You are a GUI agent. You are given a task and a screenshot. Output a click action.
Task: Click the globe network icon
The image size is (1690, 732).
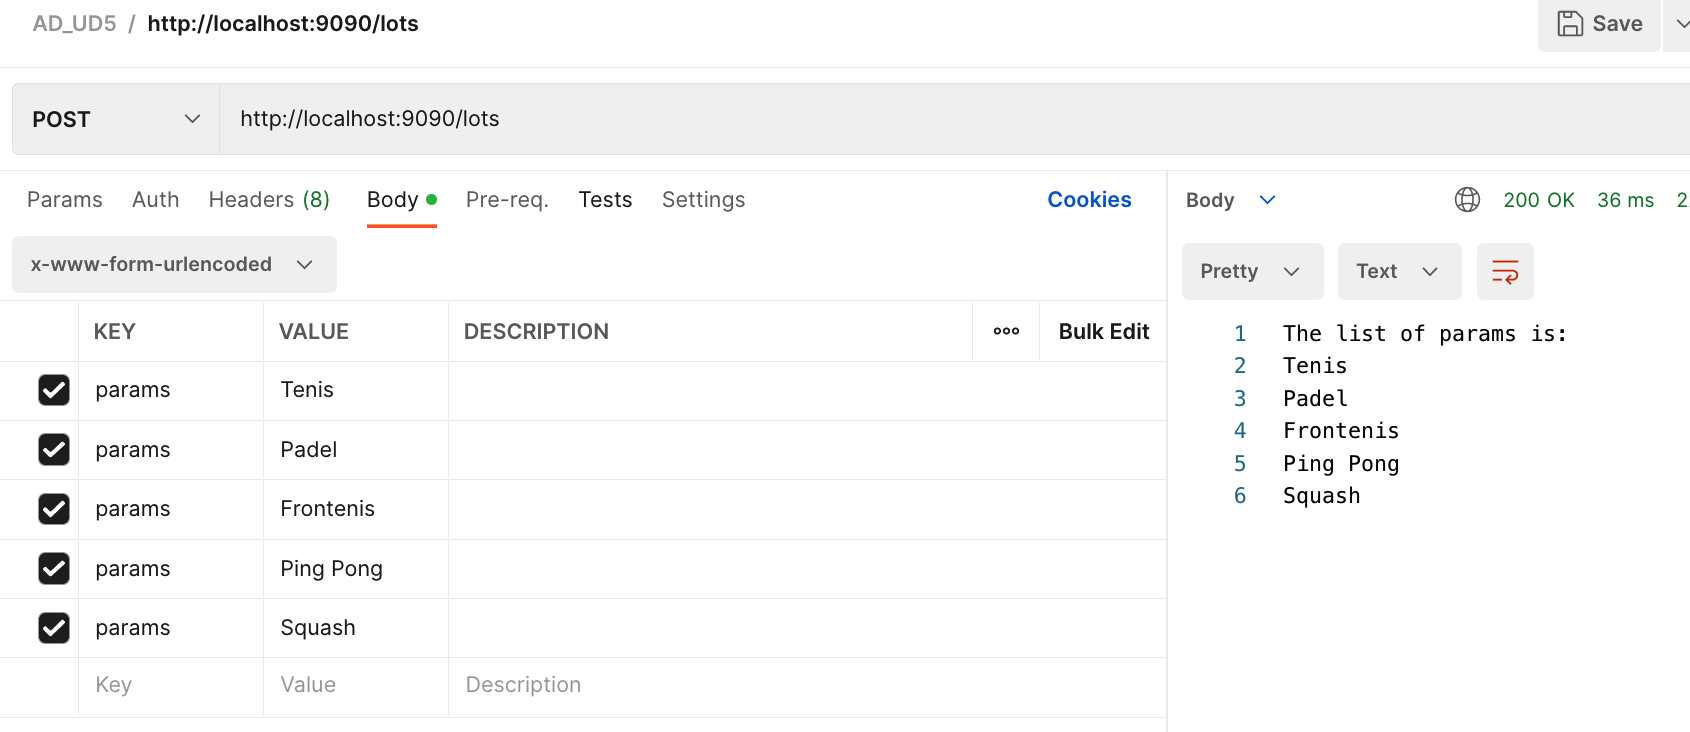1467,200
